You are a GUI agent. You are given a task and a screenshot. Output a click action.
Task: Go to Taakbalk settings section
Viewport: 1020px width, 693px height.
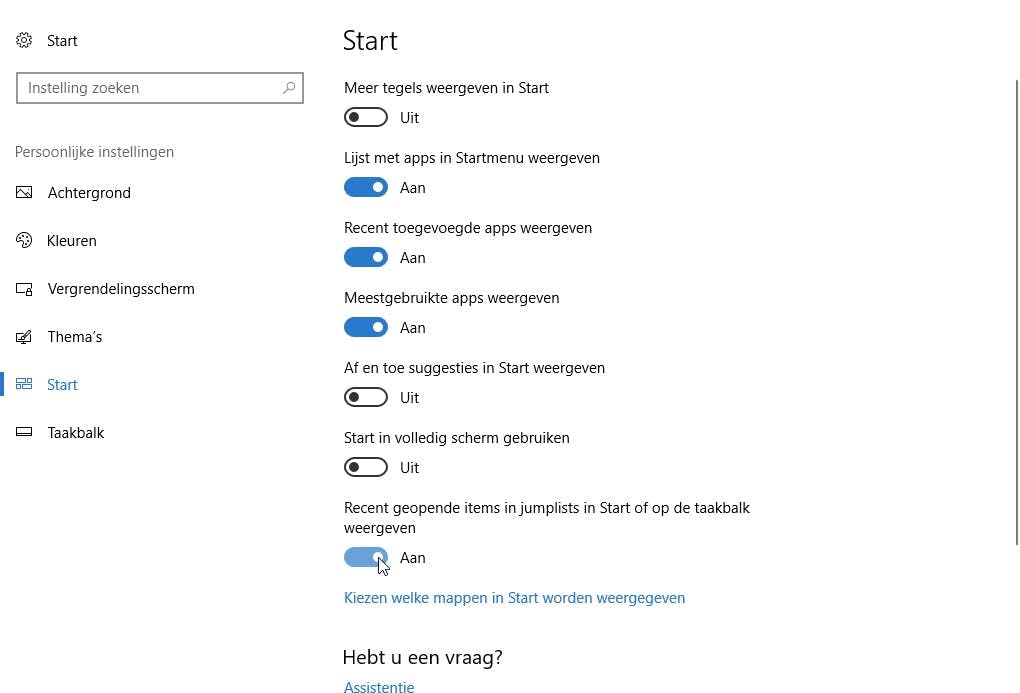76,433
